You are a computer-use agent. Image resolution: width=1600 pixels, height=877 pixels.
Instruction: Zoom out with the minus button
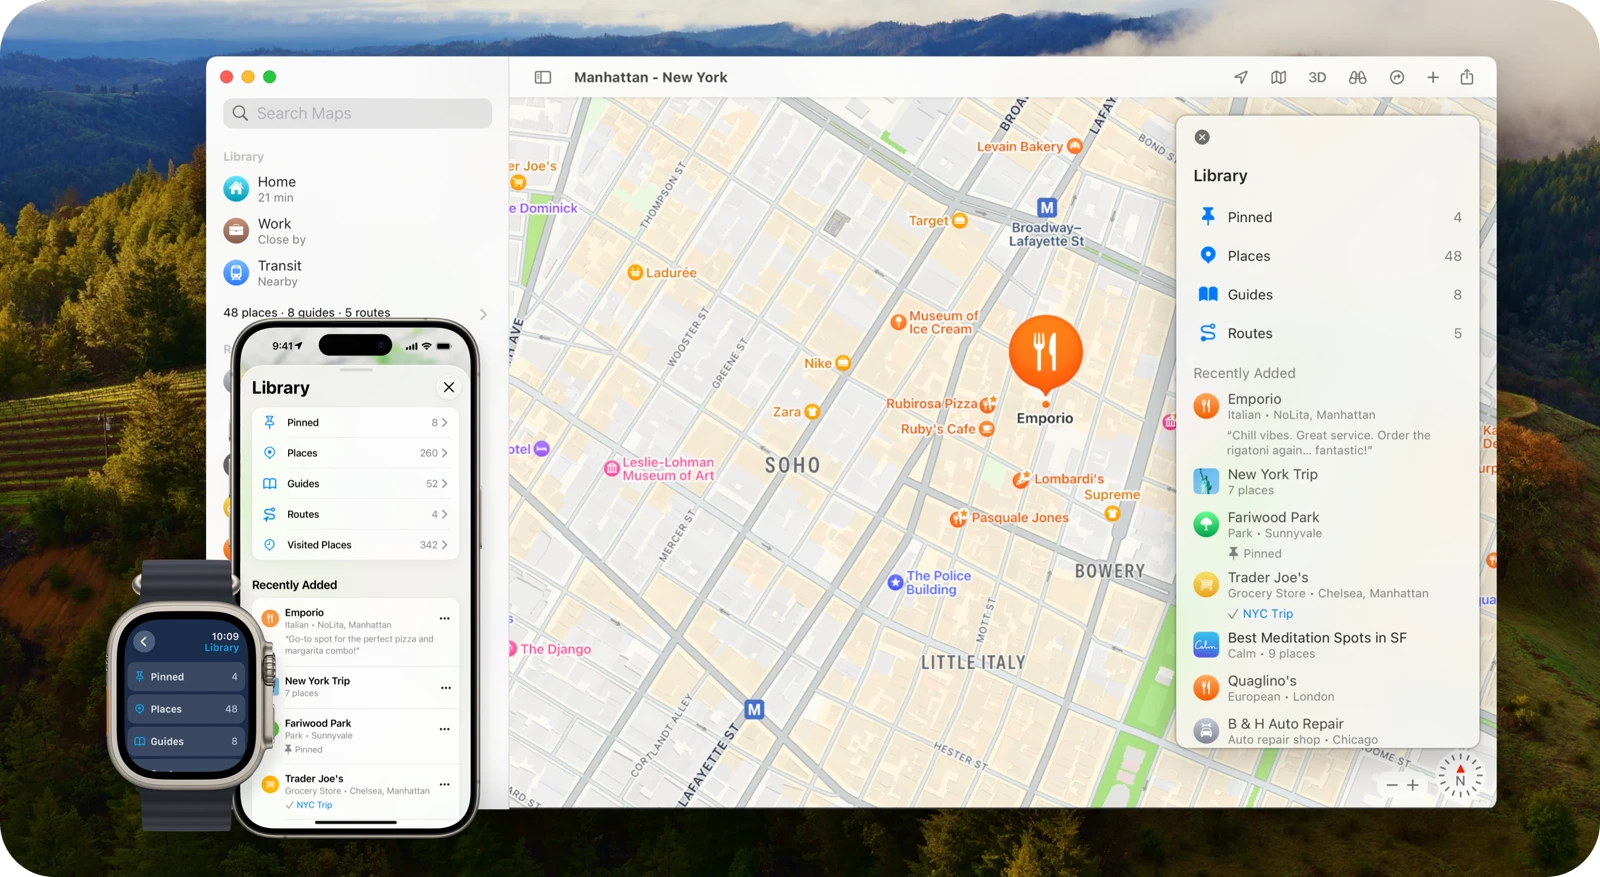pyautogui.click(x=1392, y=785)
